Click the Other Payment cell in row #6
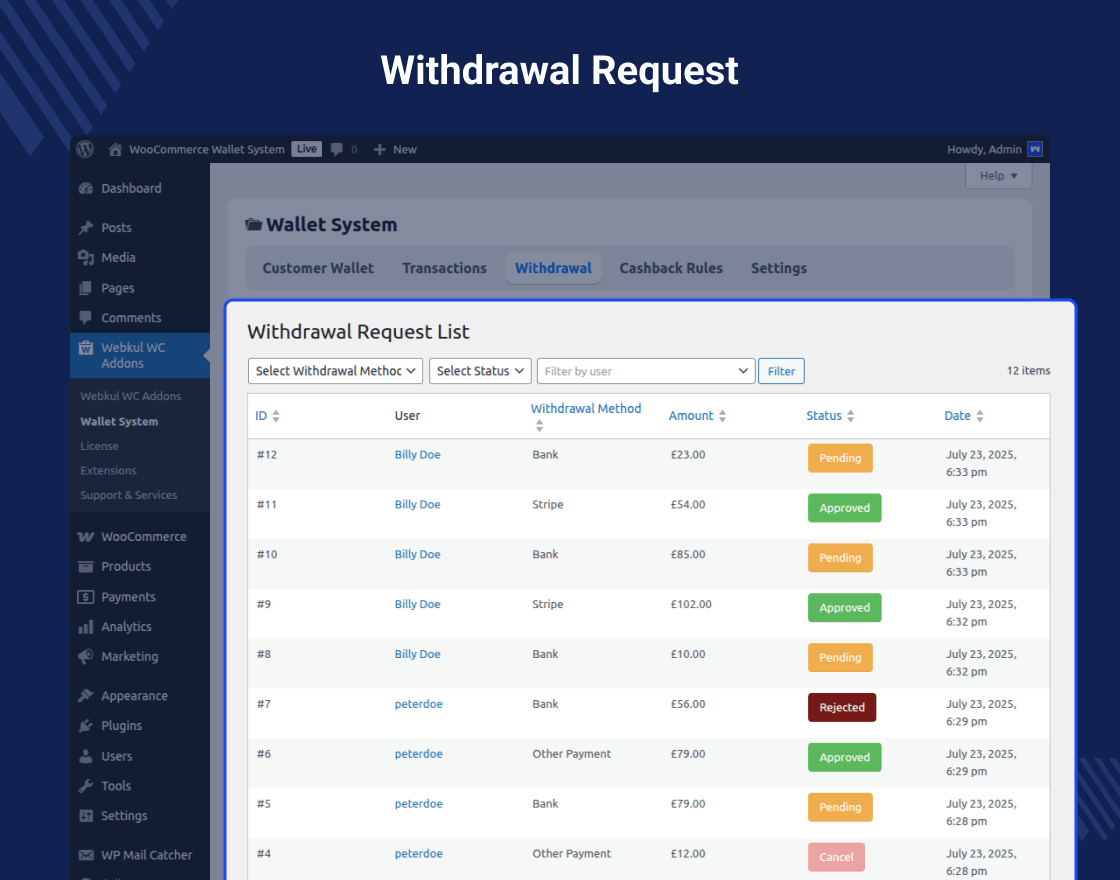 (x=571, y=754)
